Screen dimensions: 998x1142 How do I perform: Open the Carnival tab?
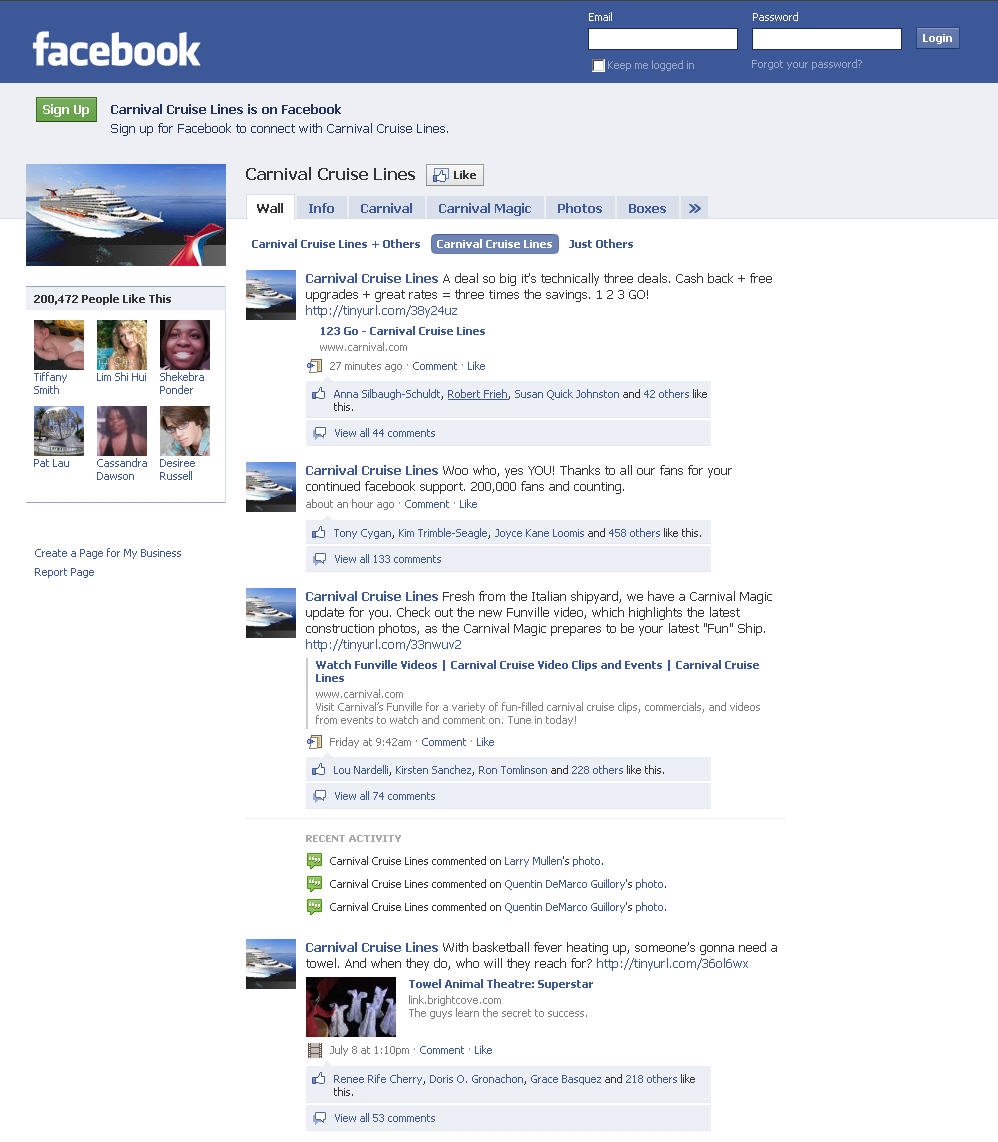(386, 208)
